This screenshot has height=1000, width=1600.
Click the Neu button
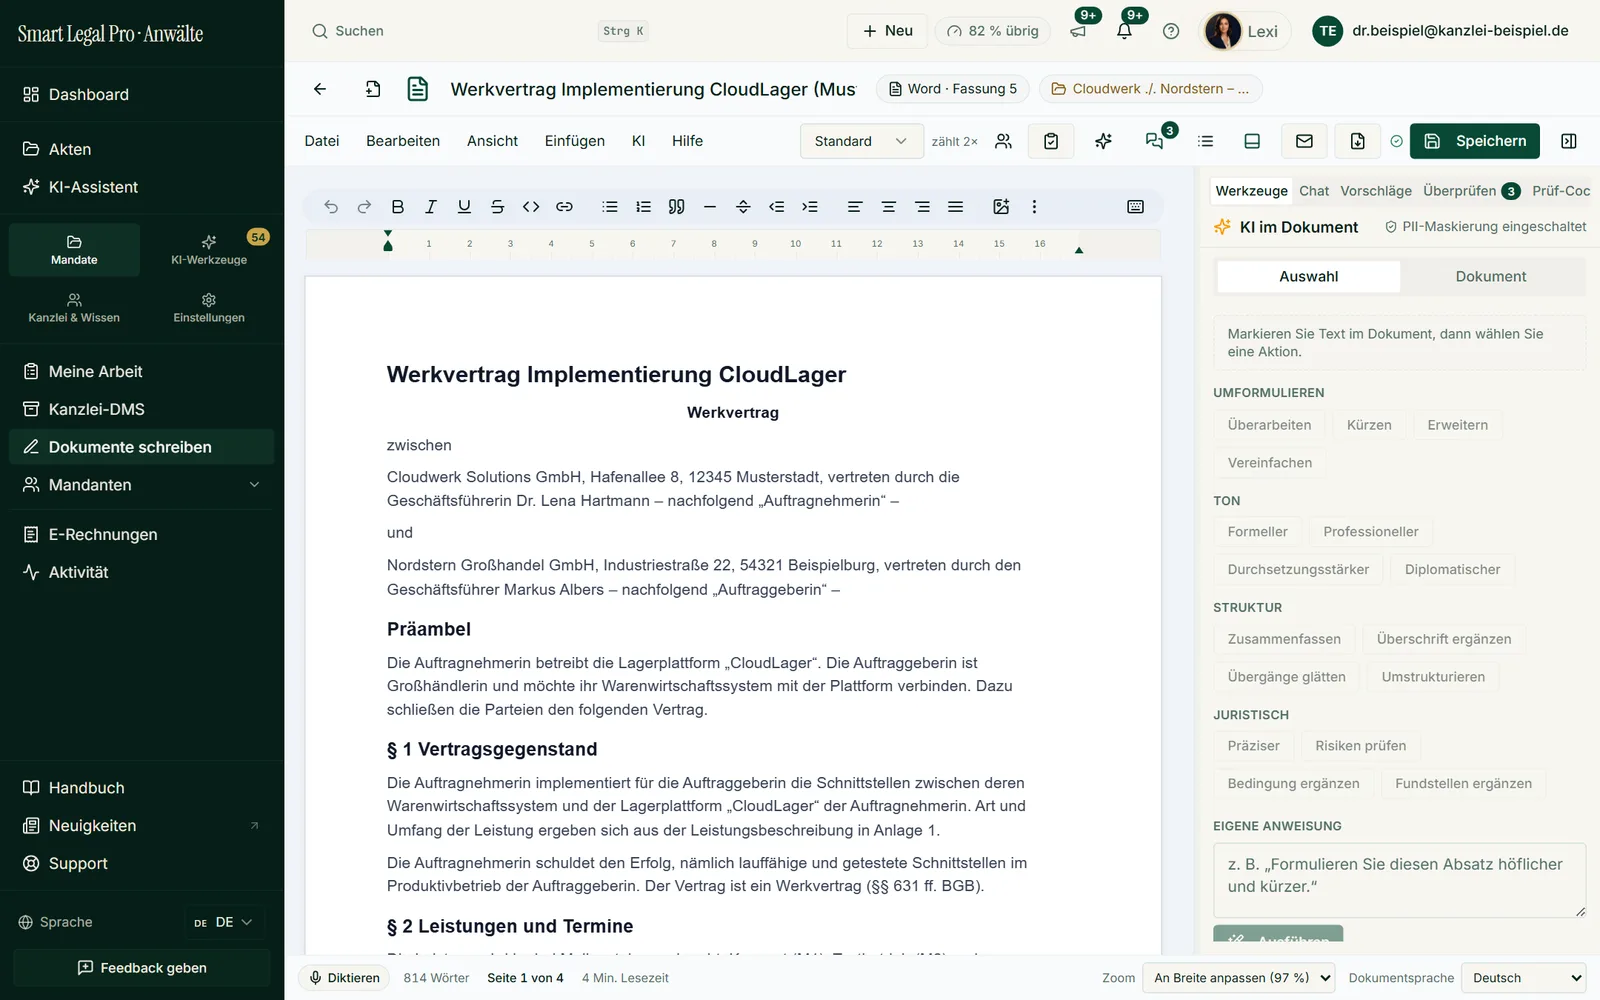click(888, 31)
